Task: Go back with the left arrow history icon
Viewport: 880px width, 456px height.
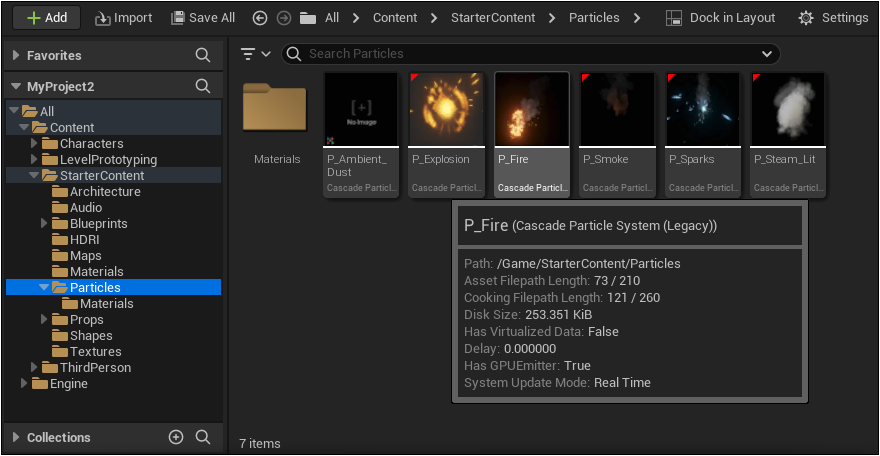Action: [x=259, y=18]
